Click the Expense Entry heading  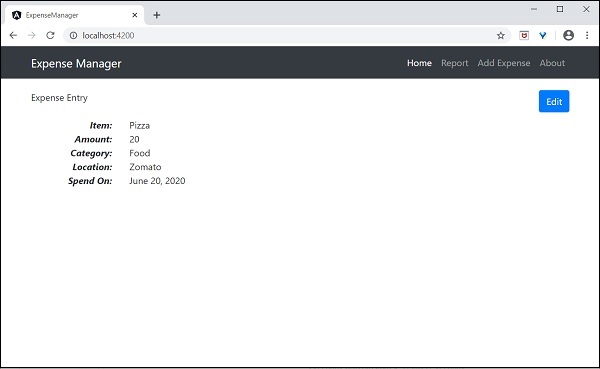[59, 98]
